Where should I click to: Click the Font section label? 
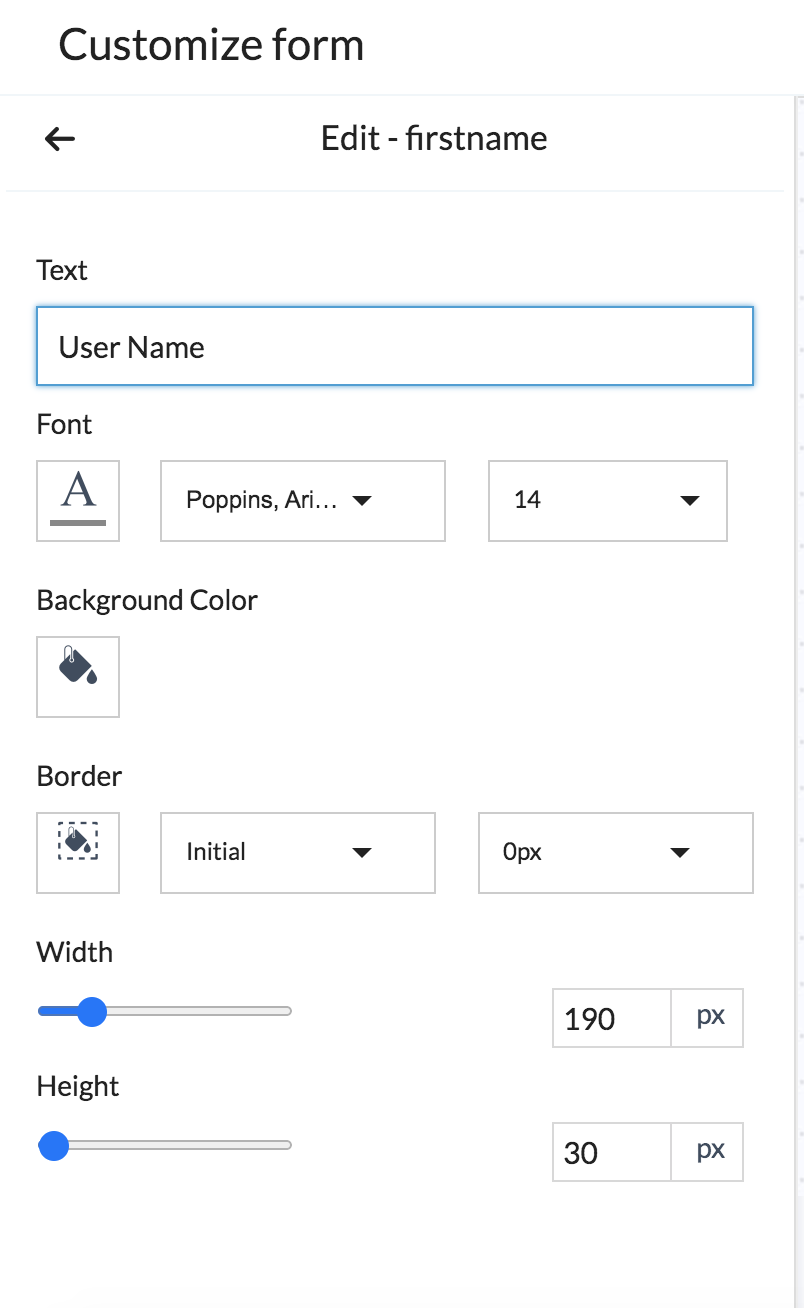coord(63,424)
